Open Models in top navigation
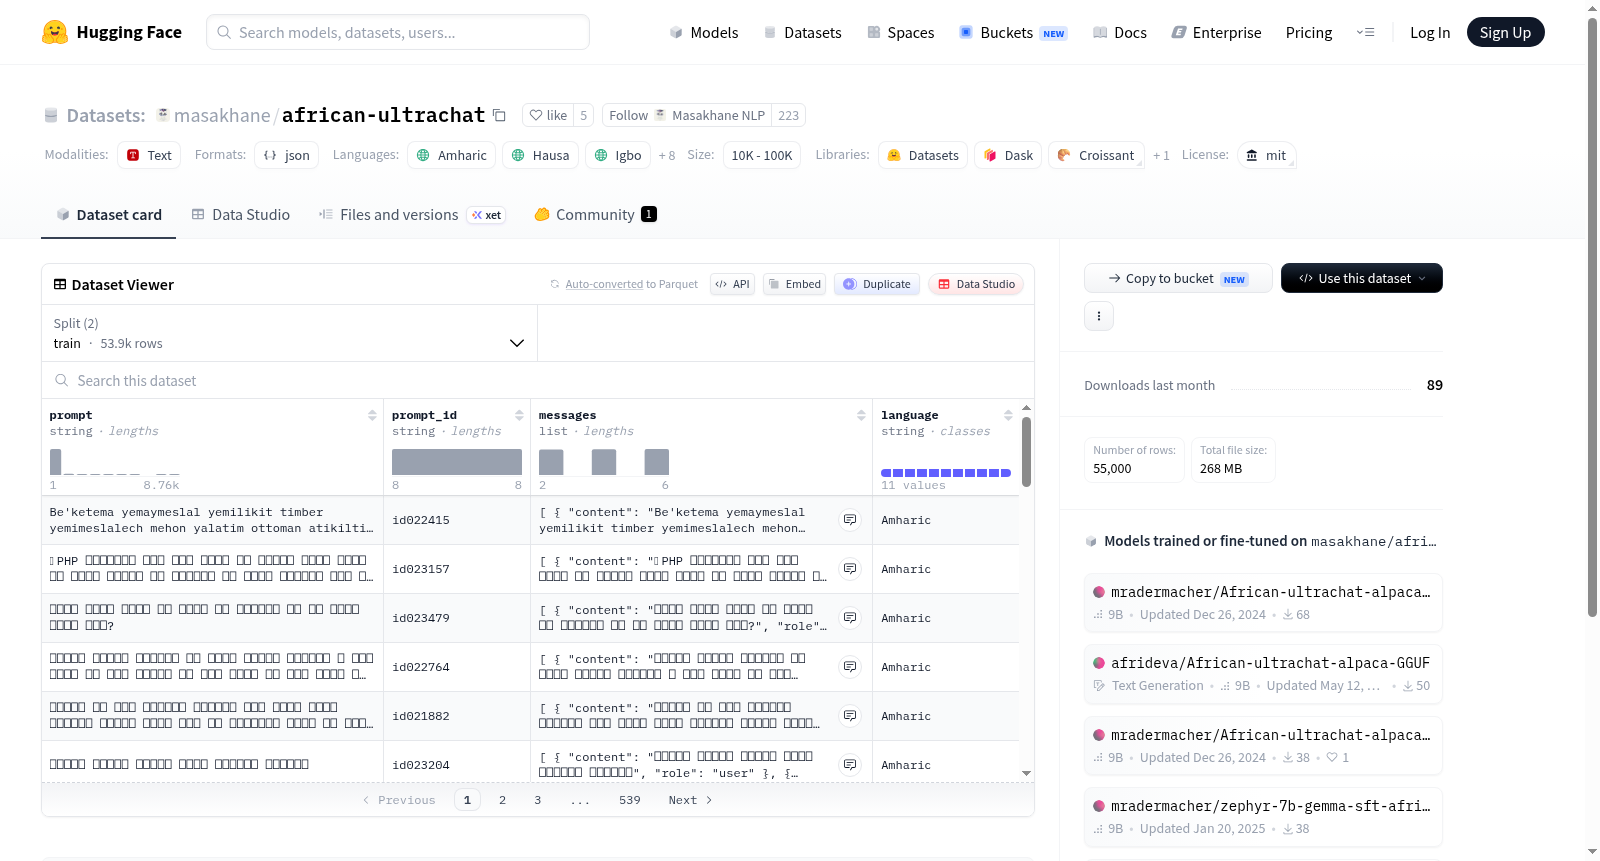This screenshot has width=1600, height=861. pyautogui.click(x=704, y=32)
